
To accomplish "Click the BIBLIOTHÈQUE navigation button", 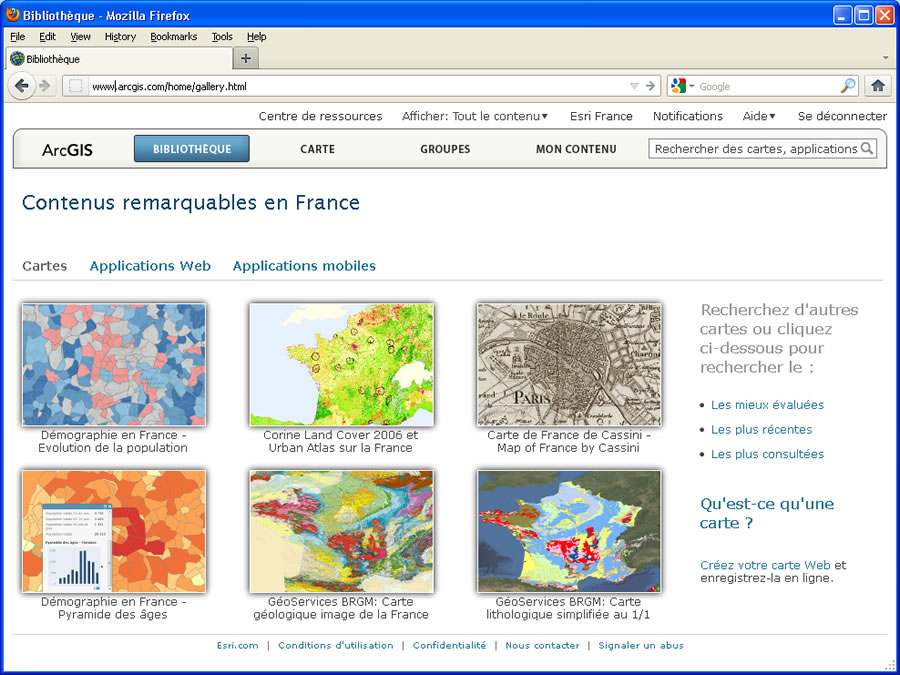I will coord(192,149).
